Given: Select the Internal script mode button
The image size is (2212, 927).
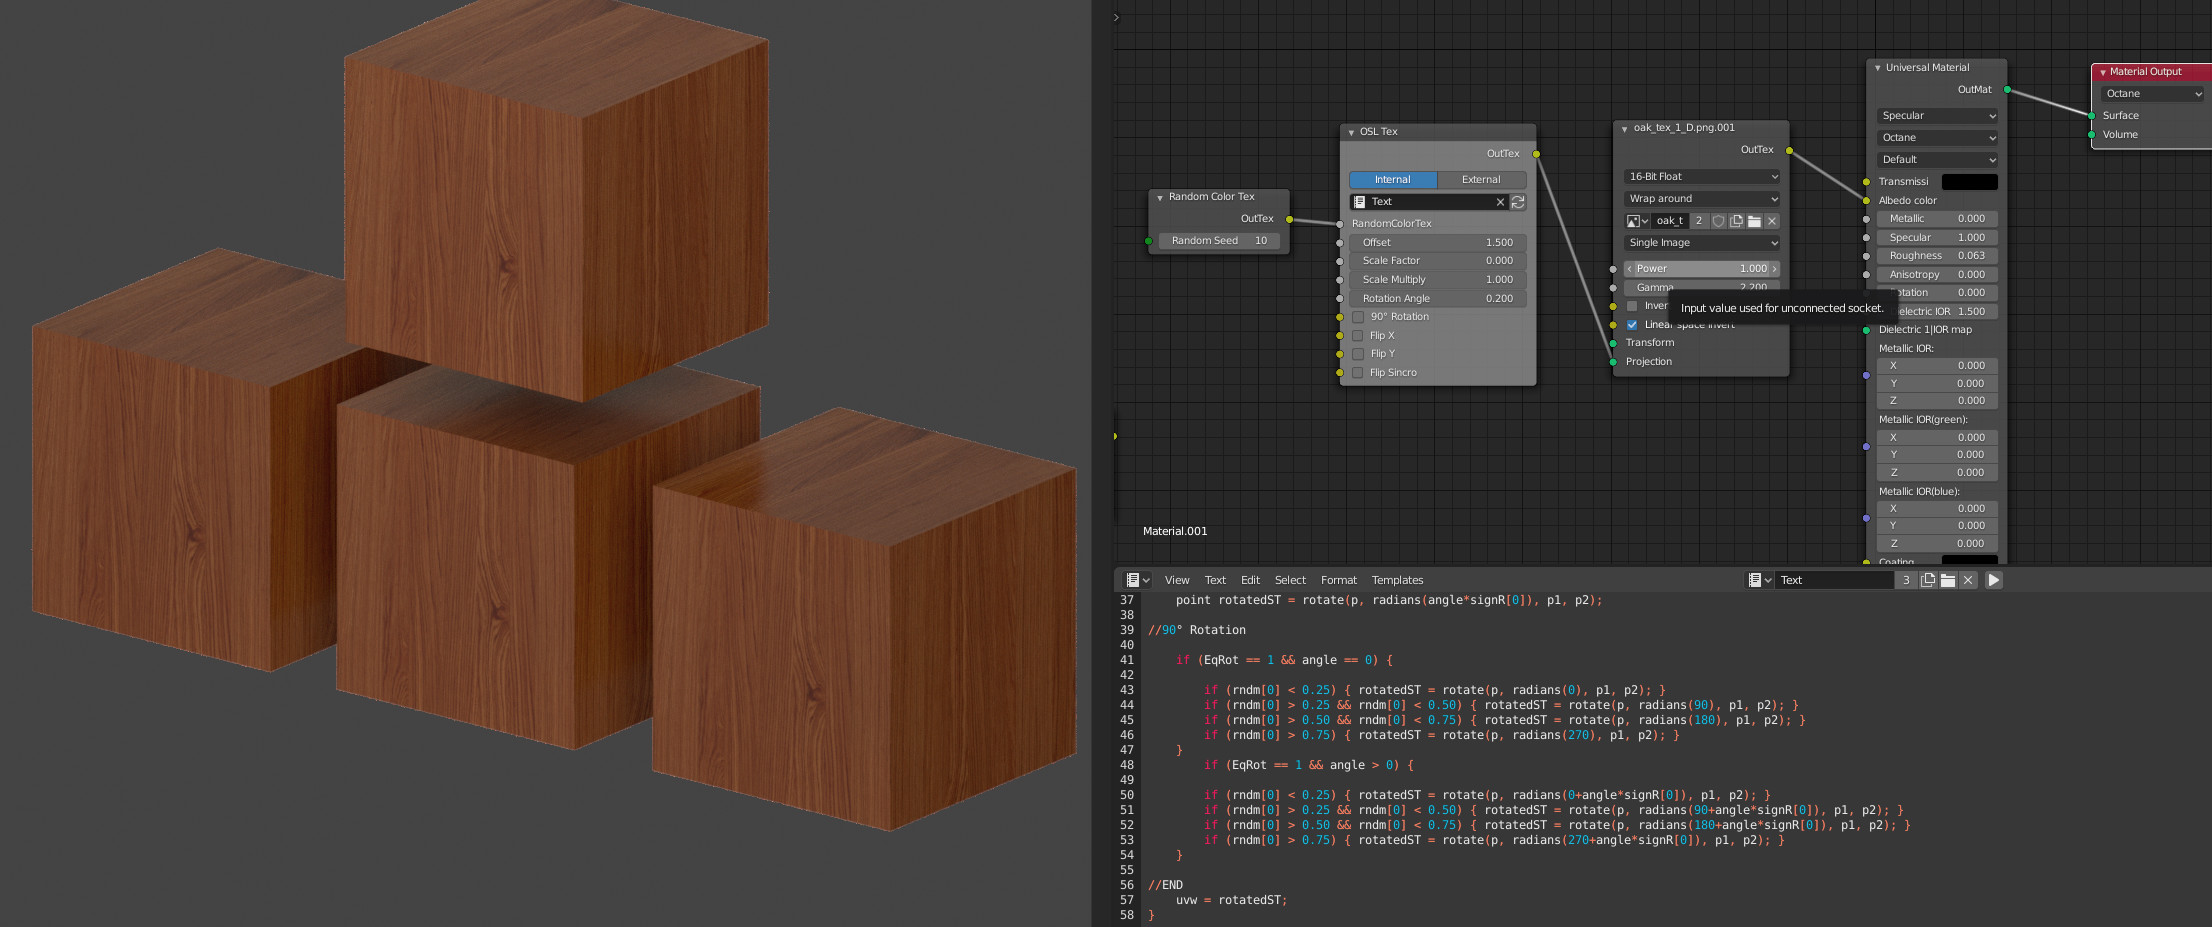Looking at the screenshot, I should 1392,180.
